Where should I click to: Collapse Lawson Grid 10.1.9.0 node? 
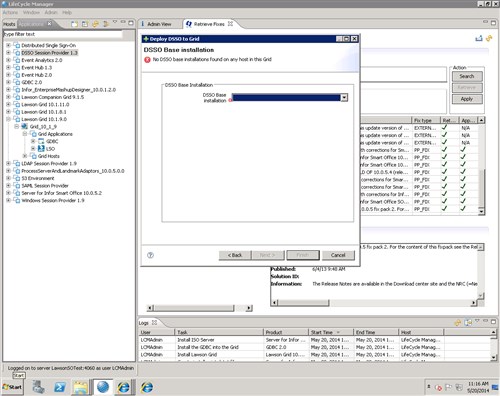pos(8,119)
